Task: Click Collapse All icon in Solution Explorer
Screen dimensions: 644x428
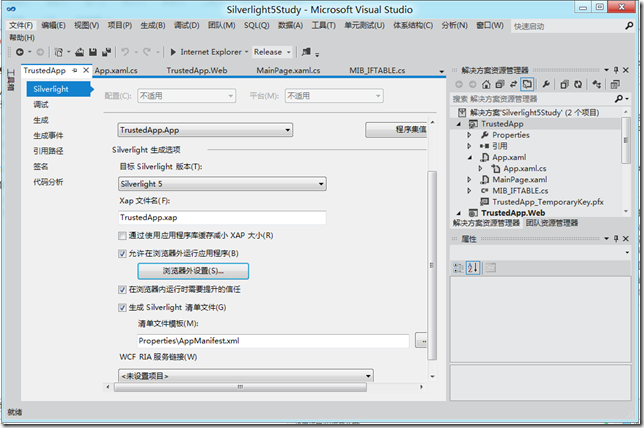Action: pyautogui.click(x=564, y=84)
